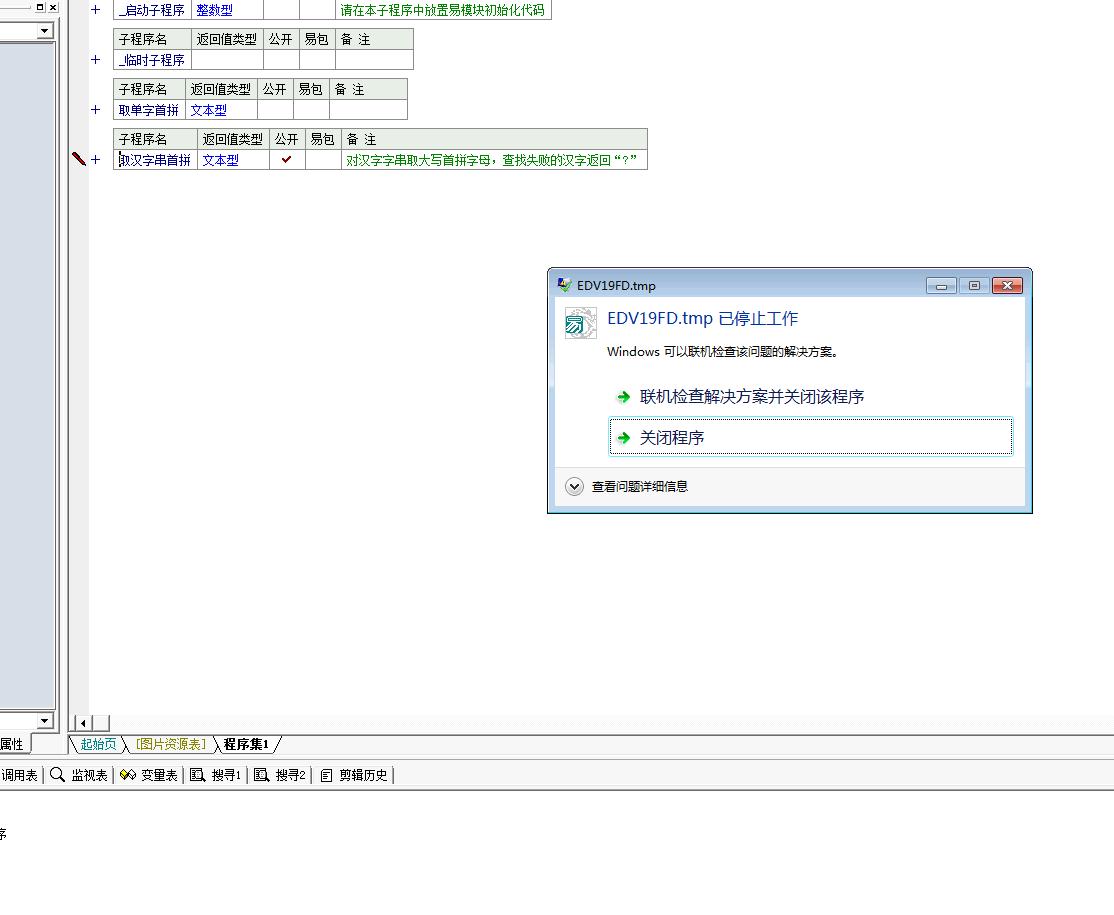The image size is (1114, 915).
Task: Click the 请在本子程序中放置易模块初始化代码 remark
Action: click(x=443, y=10)
